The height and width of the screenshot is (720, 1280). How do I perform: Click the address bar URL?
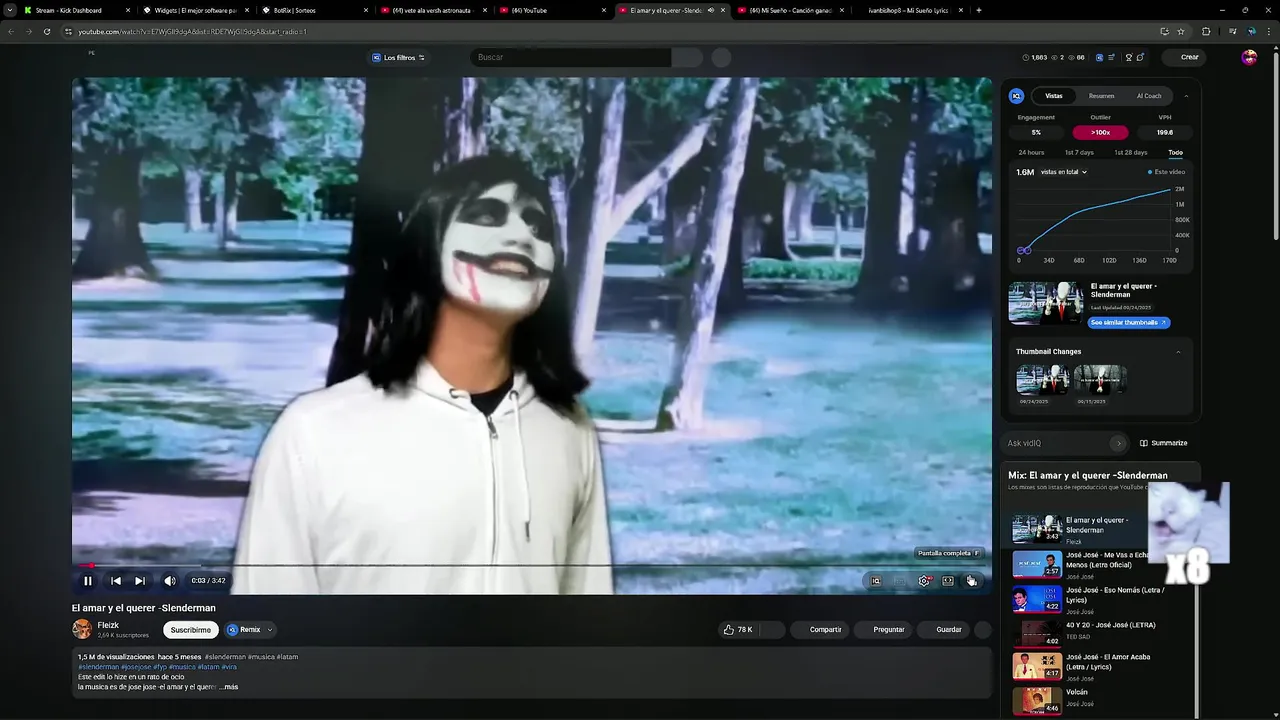click(x=192, y=31)
